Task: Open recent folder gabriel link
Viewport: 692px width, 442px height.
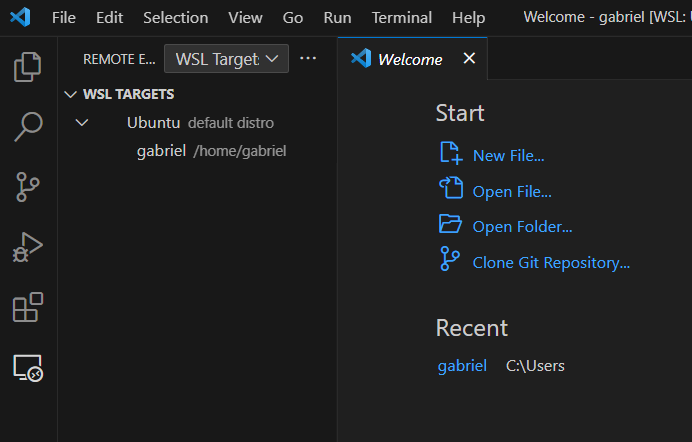Action: coord(462,366)
